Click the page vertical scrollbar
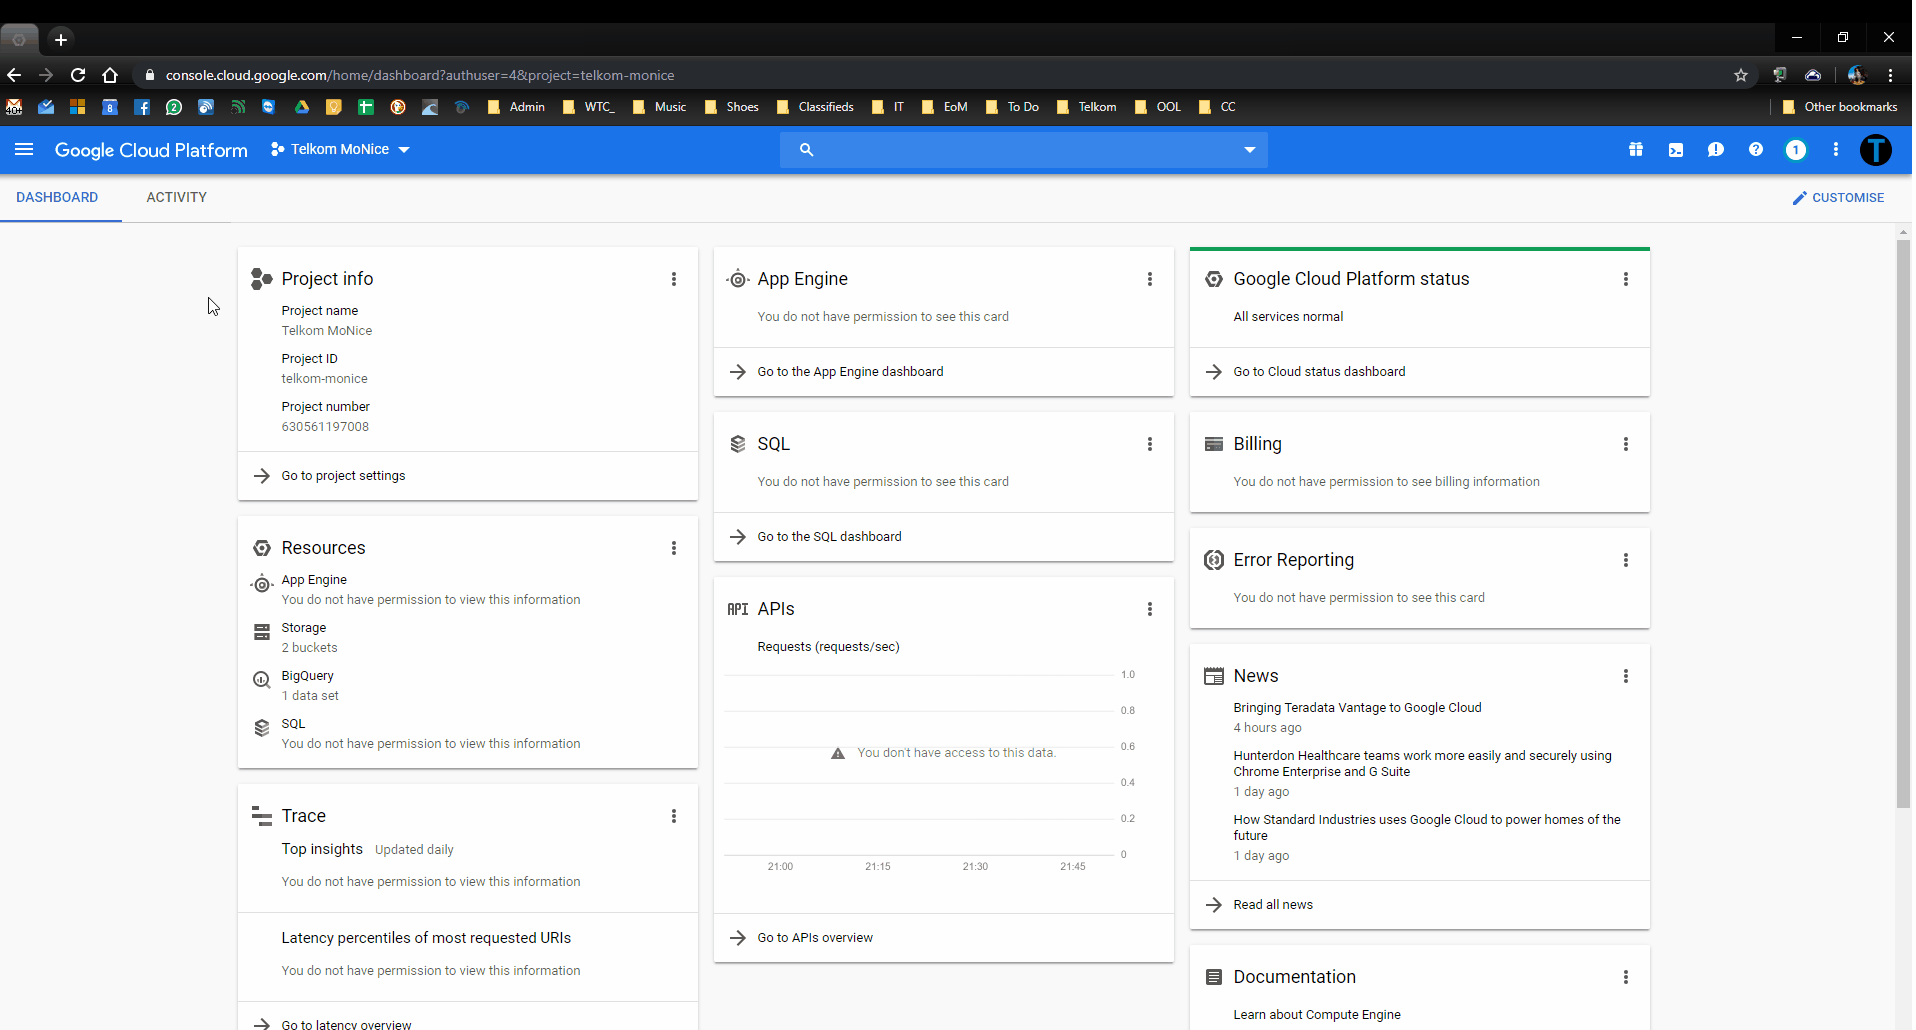This screenshot has height=1030, width=1916. (x=1903, y=525)
